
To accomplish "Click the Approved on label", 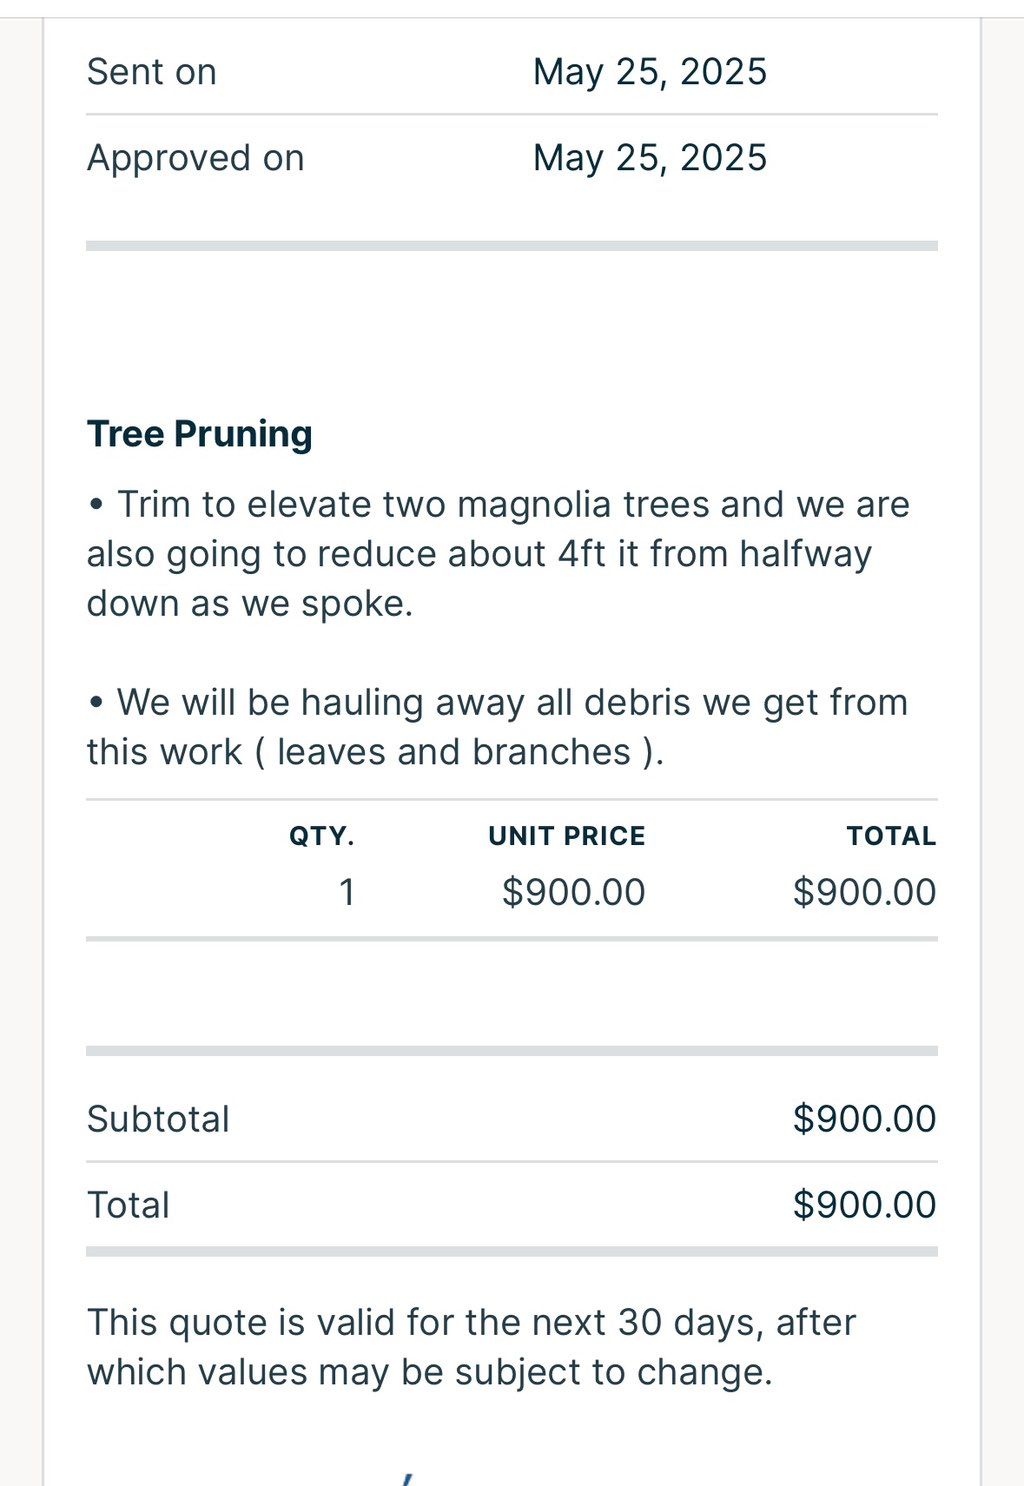I will click(196, 158).
